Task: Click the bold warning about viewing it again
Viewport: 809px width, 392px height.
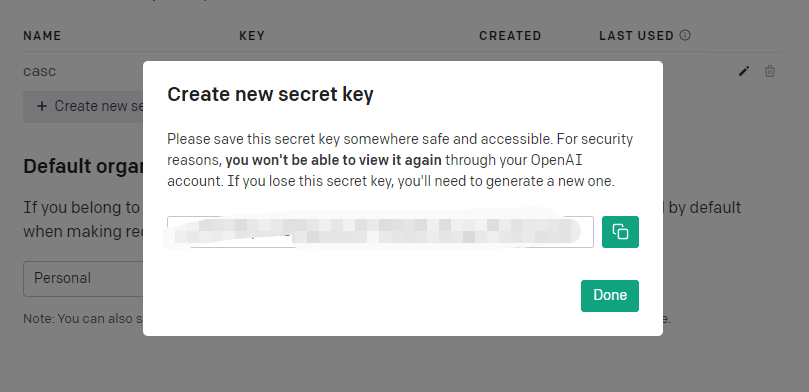Action: (333, 160)
